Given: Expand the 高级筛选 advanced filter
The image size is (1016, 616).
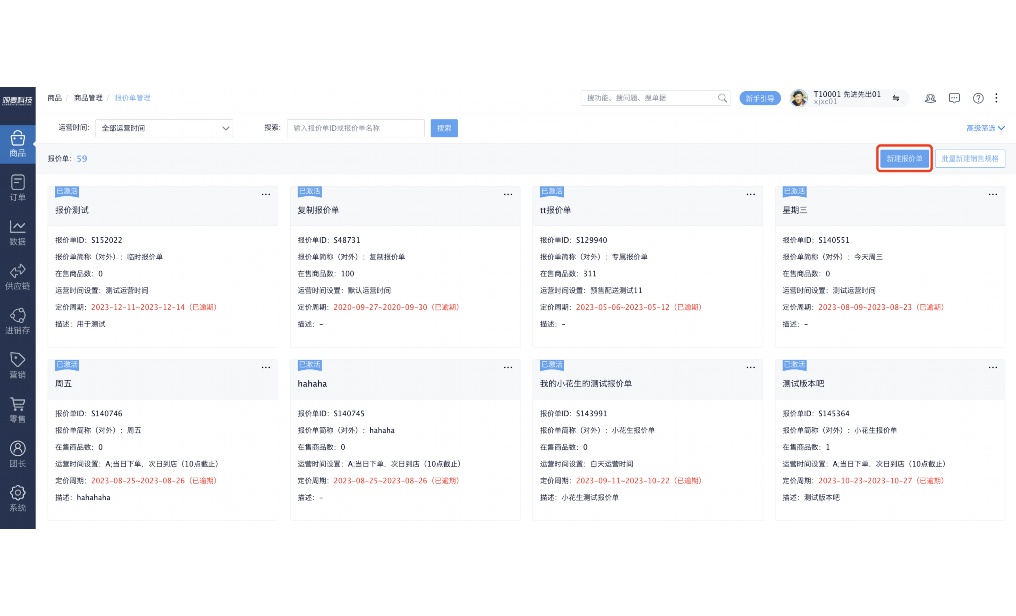Looking at the screenshot, I should [x=985, y=128].
